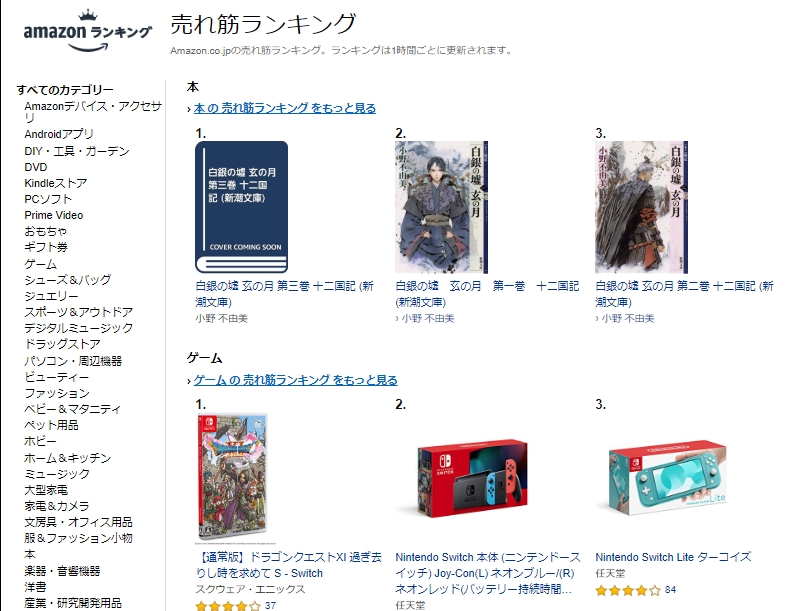Click the star rating of Switch Lite
Viewport: 799px width, 611px height.
tap(628, 591)
